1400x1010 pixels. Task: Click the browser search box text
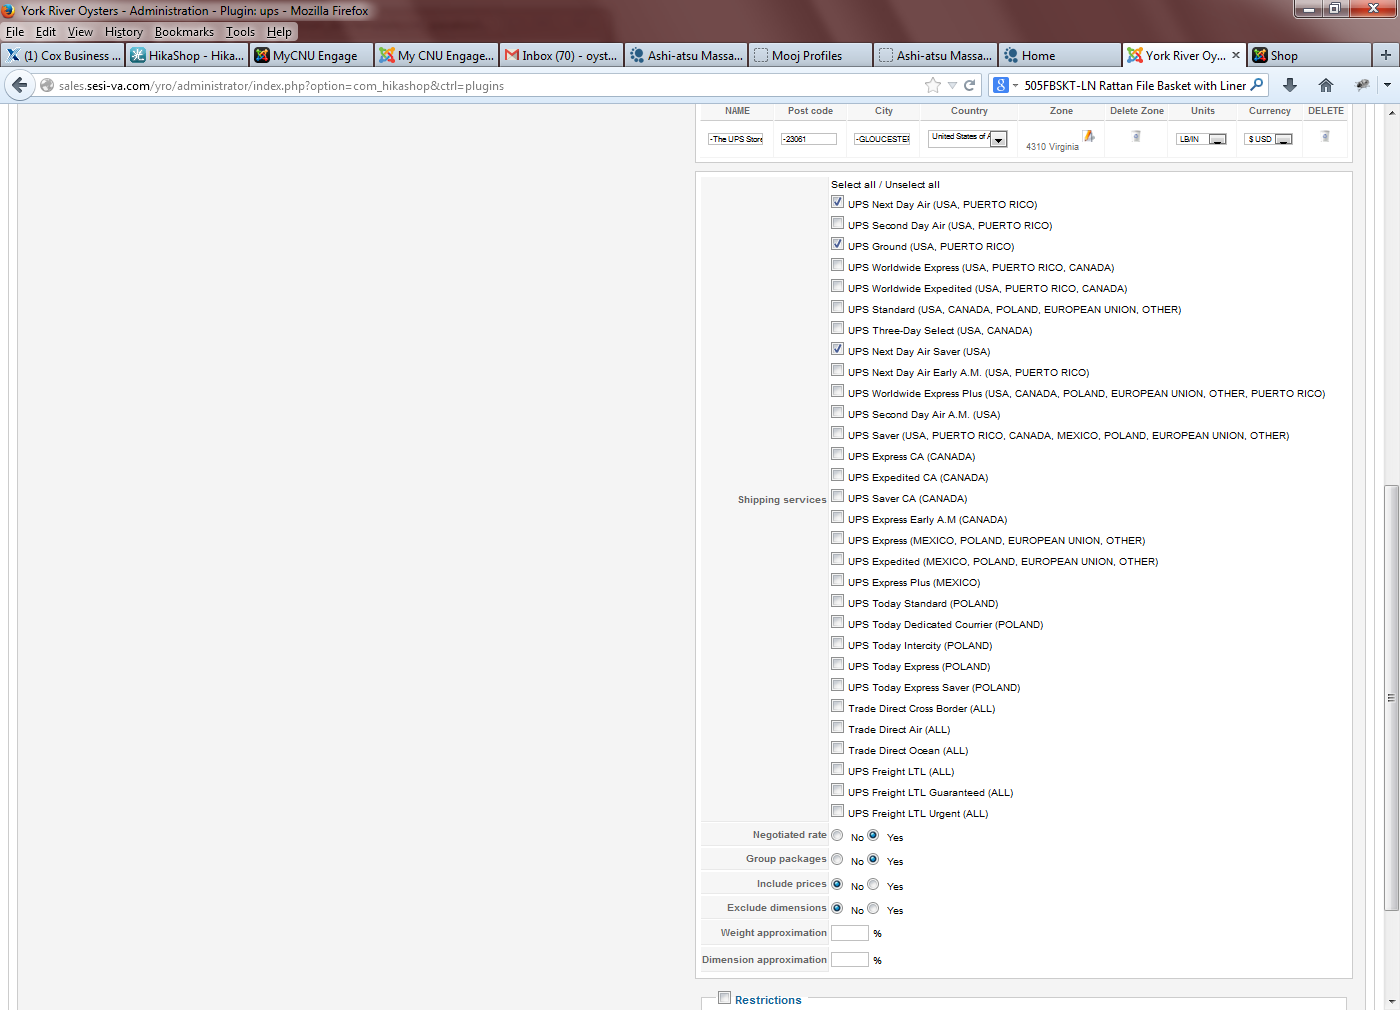pyautogui.click(x=1134, y=86)
